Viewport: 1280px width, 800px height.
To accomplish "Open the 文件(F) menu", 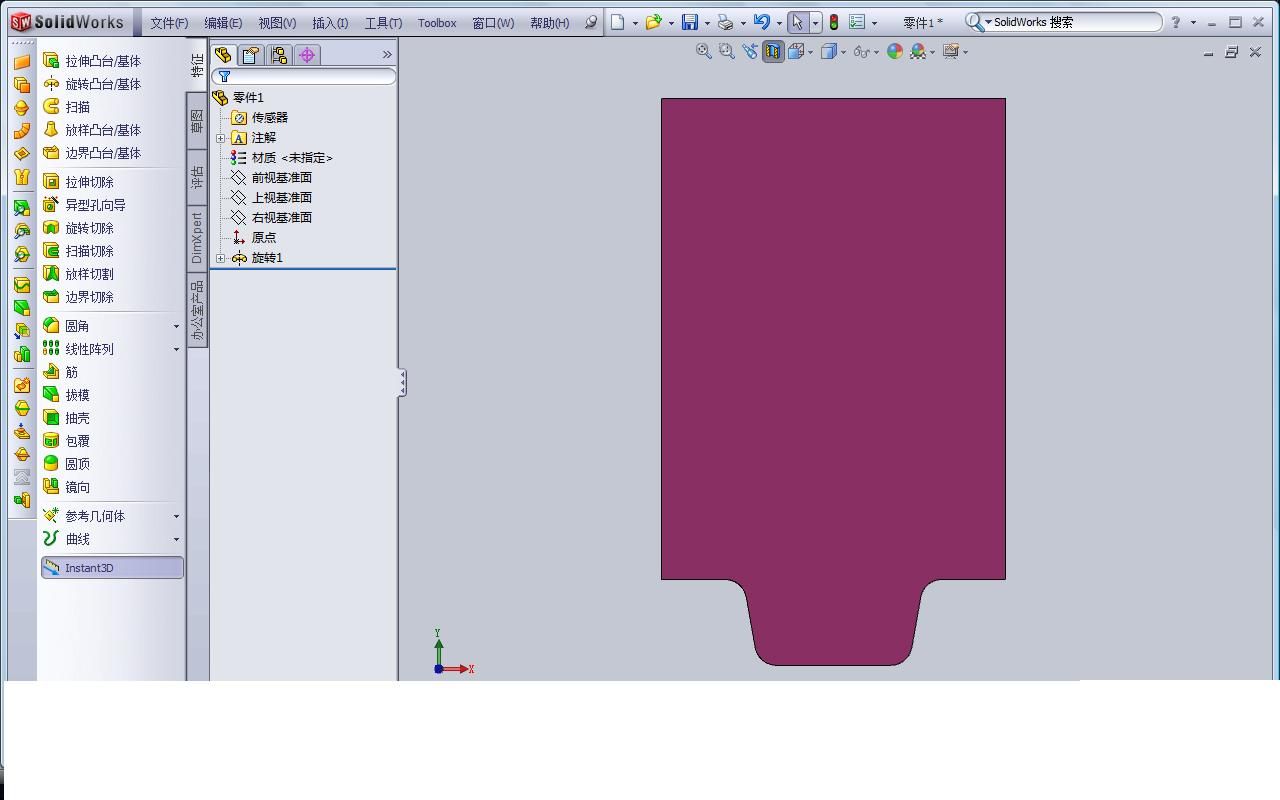I will [169, 22].
